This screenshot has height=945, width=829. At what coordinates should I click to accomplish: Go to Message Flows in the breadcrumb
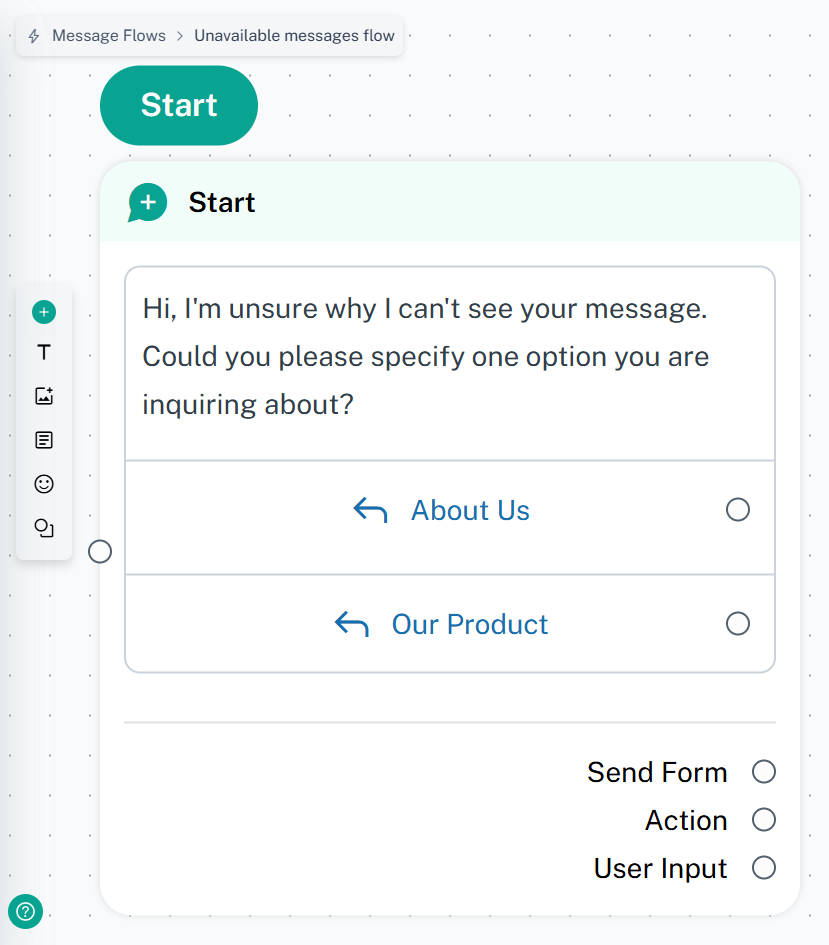point(109,36)
